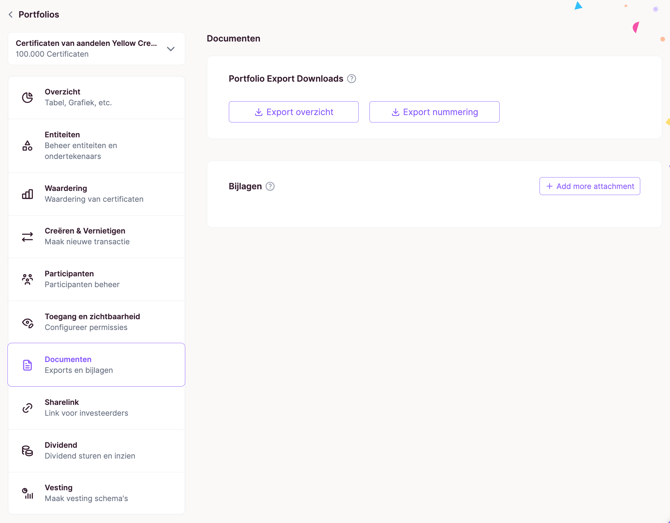670x523 pixels.
Task: Click help icon next to Portfolio Export Downloads
Action: click(352, 79)
